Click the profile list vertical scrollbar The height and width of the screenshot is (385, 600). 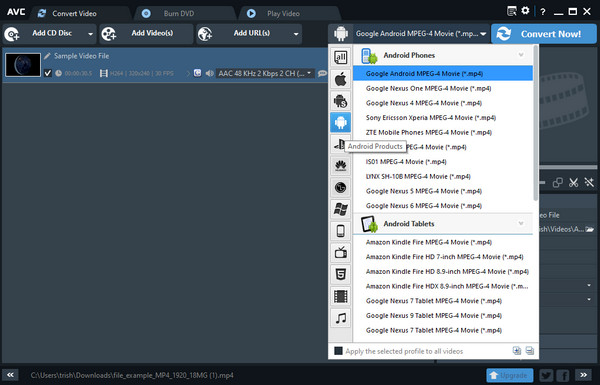tap(536, 122)
